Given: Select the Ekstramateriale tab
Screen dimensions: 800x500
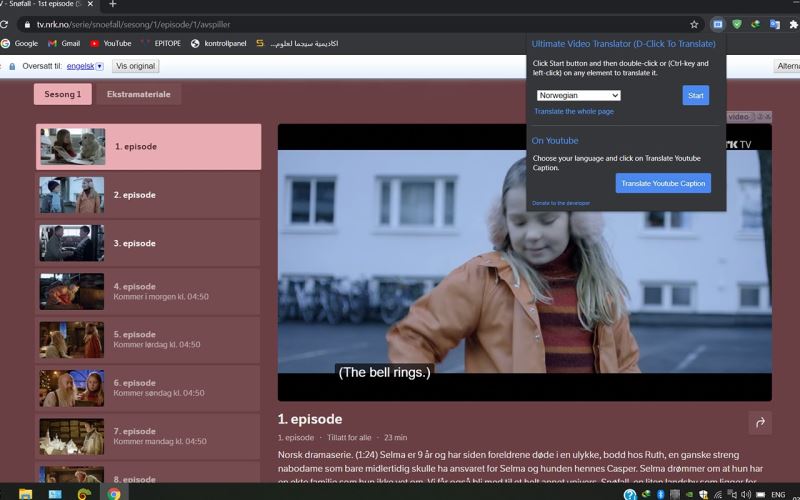Looking at the screenshot, I should [138, 94].
